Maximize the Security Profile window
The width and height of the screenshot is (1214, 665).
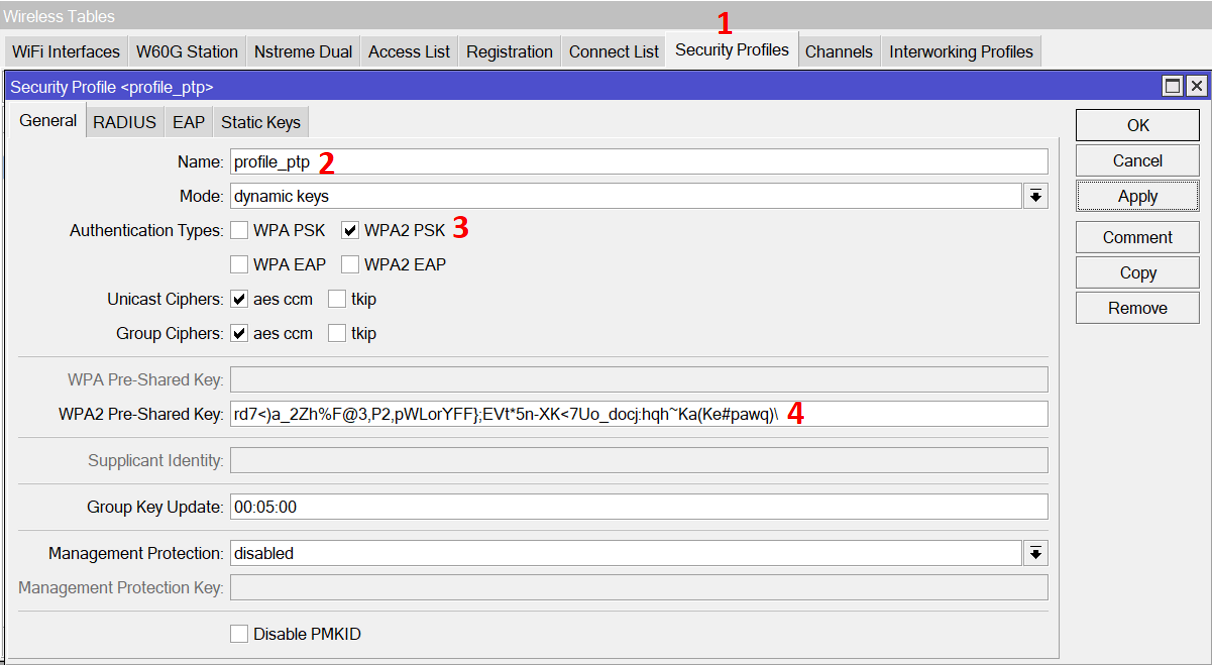1173,86
